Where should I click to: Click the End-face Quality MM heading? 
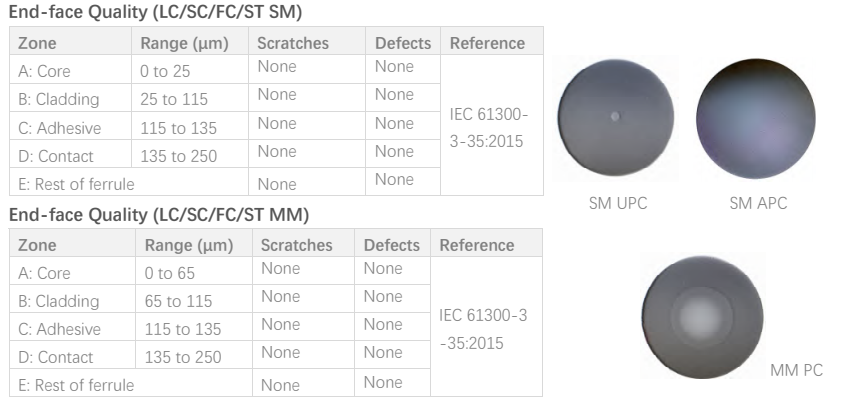[x=159, y=215]
